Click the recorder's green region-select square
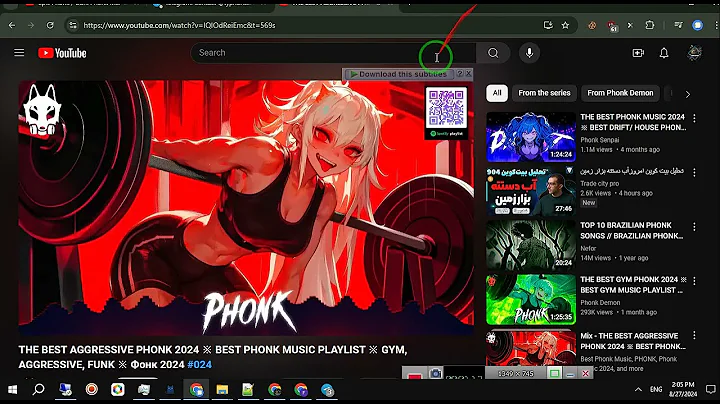 pos(554,374)
